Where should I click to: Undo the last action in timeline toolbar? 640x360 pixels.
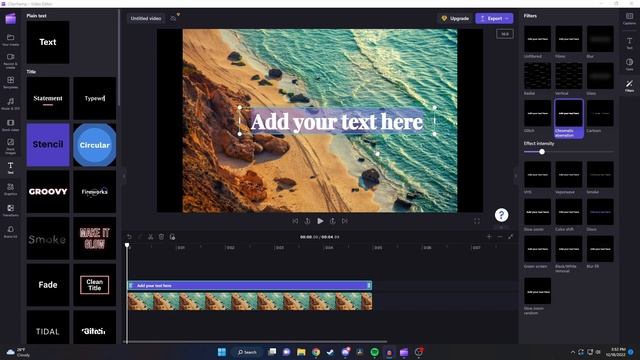coord(129,237)
